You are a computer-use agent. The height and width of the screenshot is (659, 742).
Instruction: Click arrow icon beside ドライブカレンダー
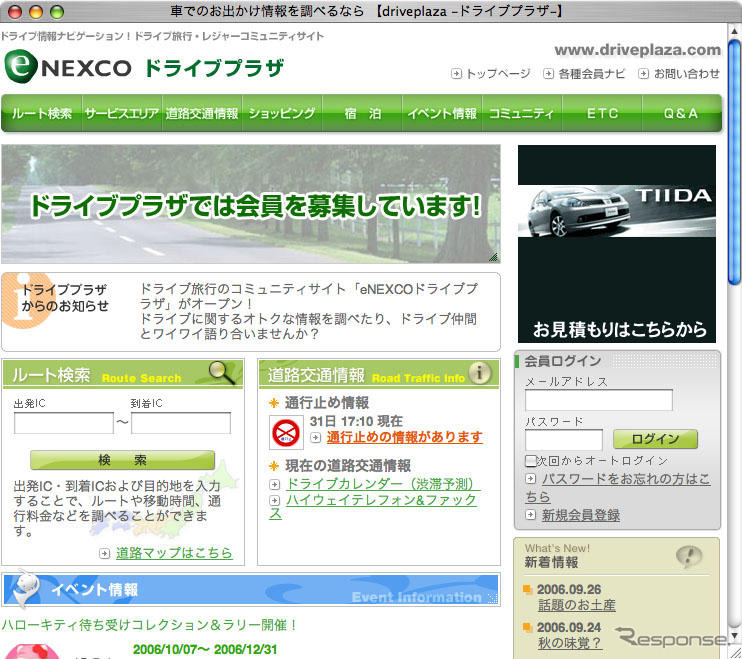point(274,484)
